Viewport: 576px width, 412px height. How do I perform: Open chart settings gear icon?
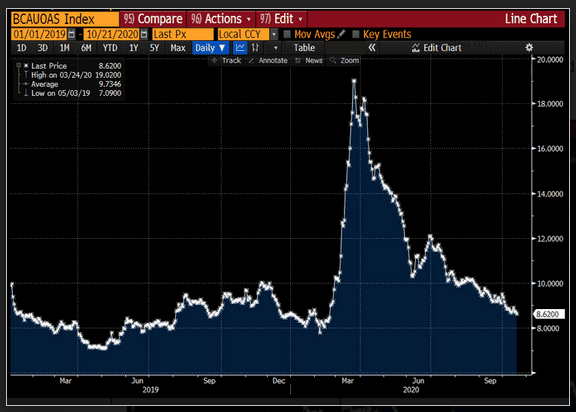529,48
